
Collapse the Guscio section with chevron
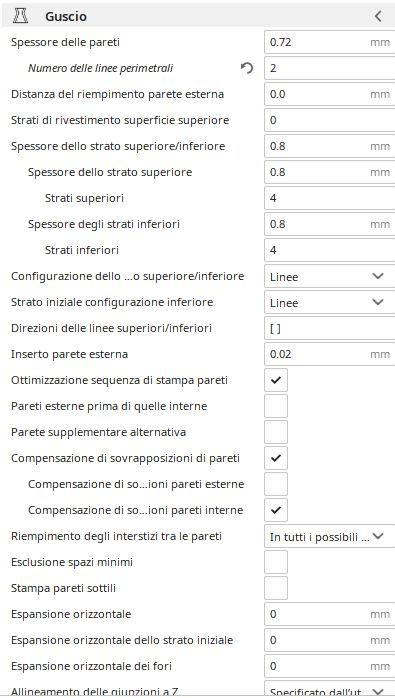point(378,16)
